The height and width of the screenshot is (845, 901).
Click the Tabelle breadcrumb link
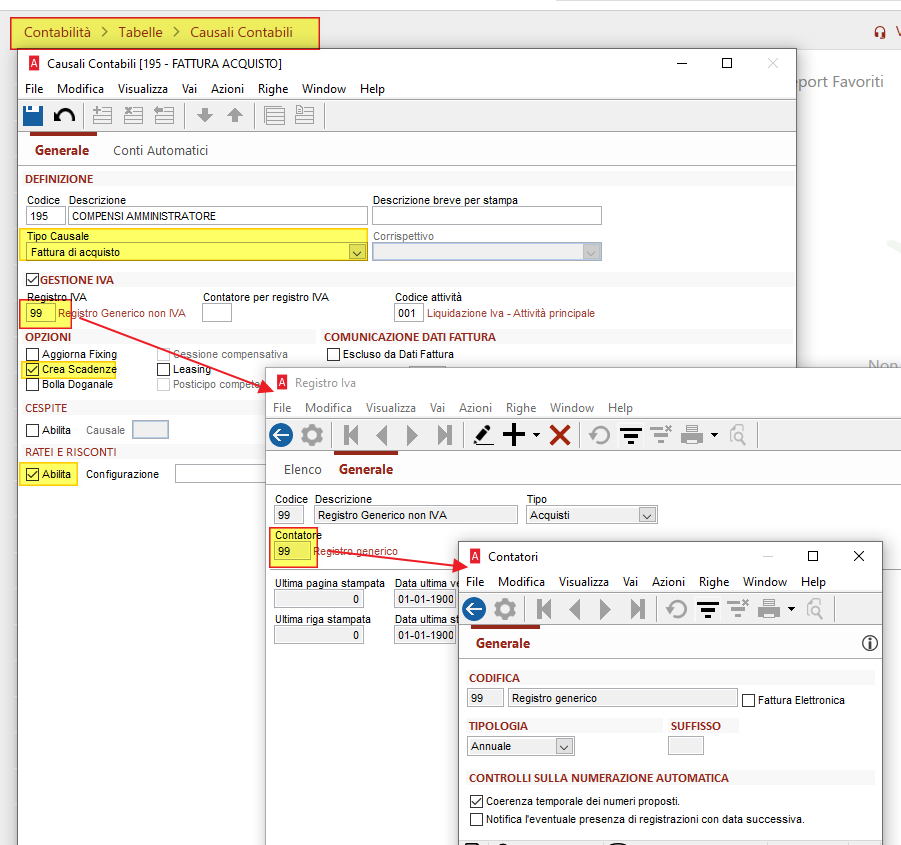coord(140,32)
